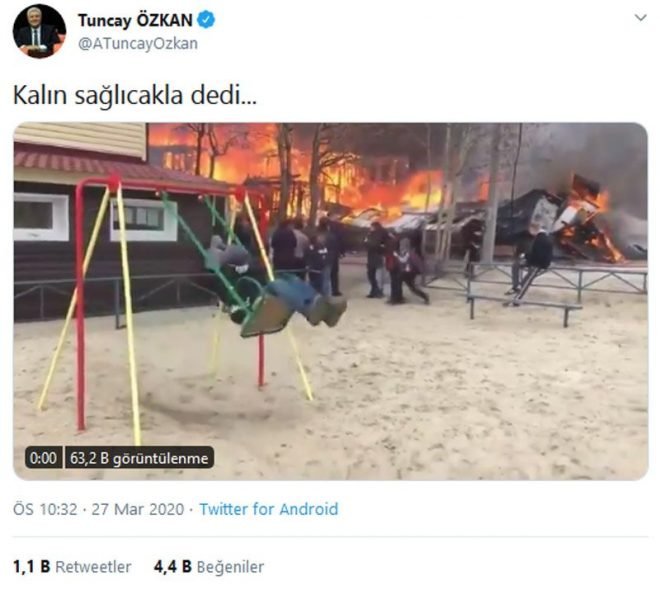
Task: Click the ÖS 10:32 post time
Action: coord(45,509)
